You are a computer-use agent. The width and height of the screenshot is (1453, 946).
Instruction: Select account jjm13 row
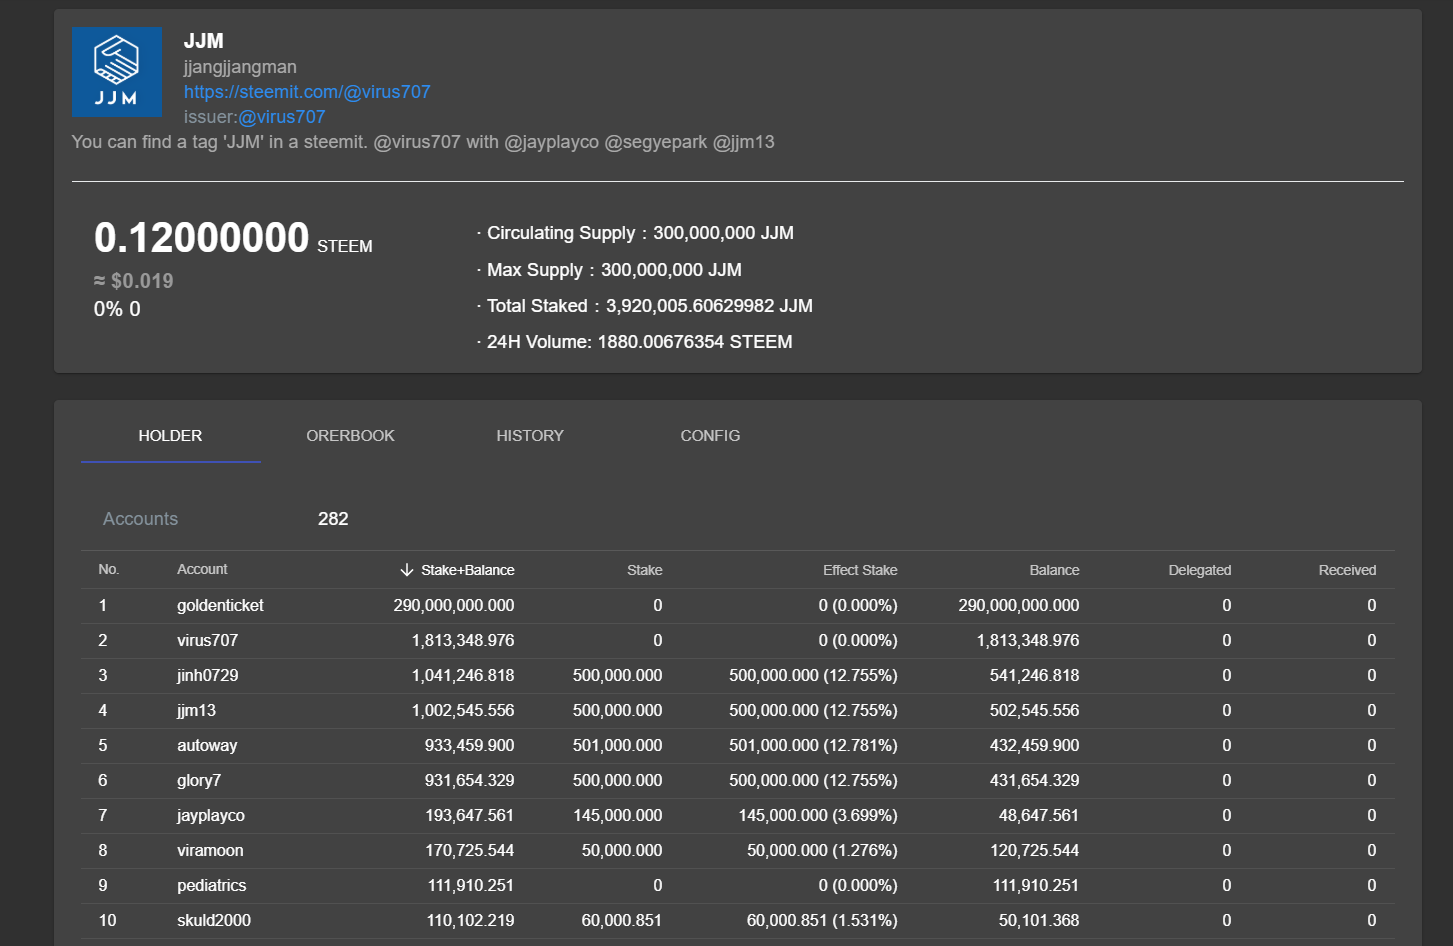738,711
